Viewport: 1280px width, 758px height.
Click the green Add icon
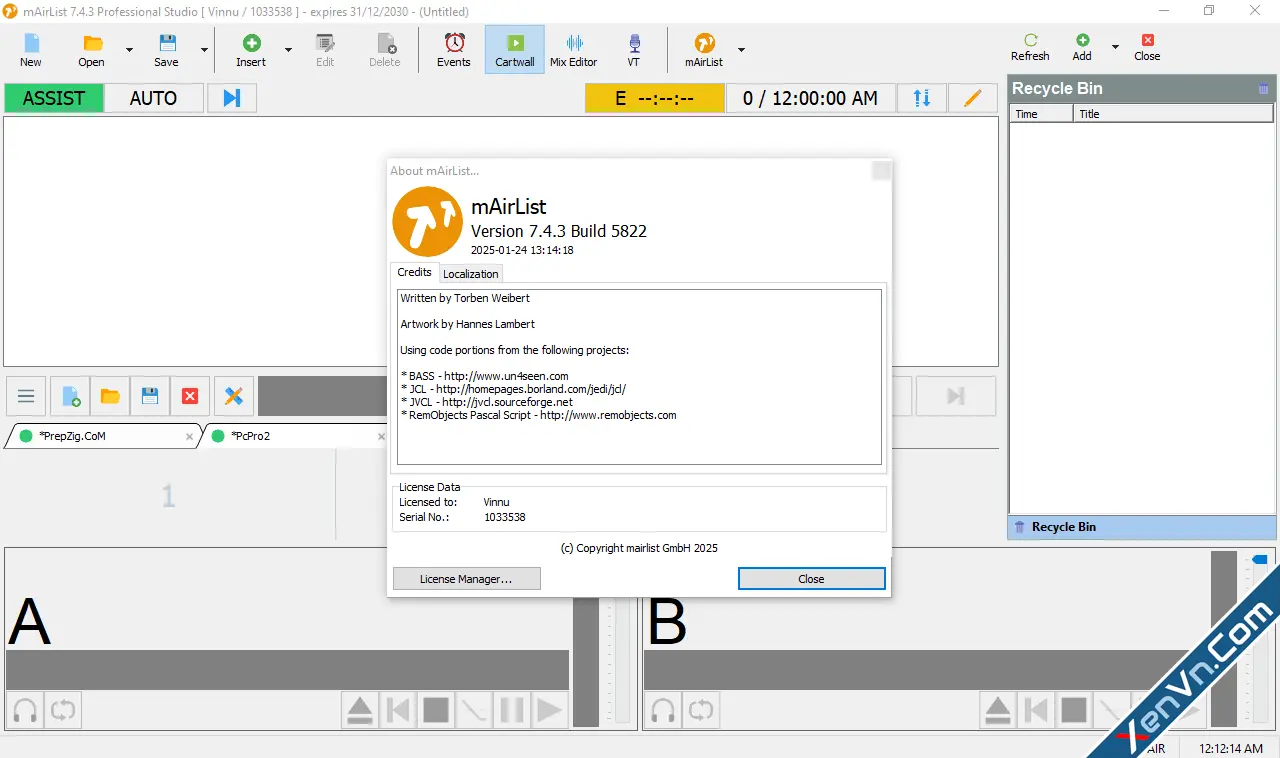pos(1082,40)
